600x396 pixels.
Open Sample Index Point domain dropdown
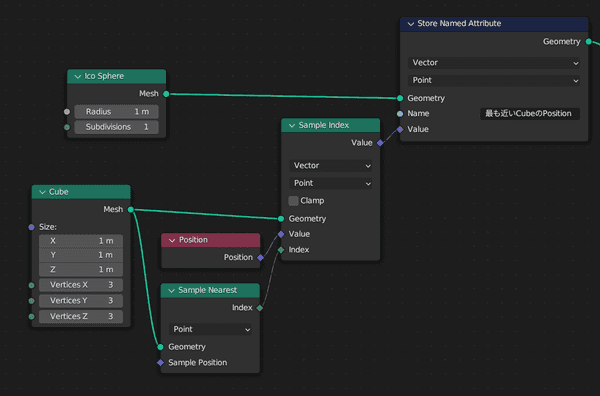point(331,183)
